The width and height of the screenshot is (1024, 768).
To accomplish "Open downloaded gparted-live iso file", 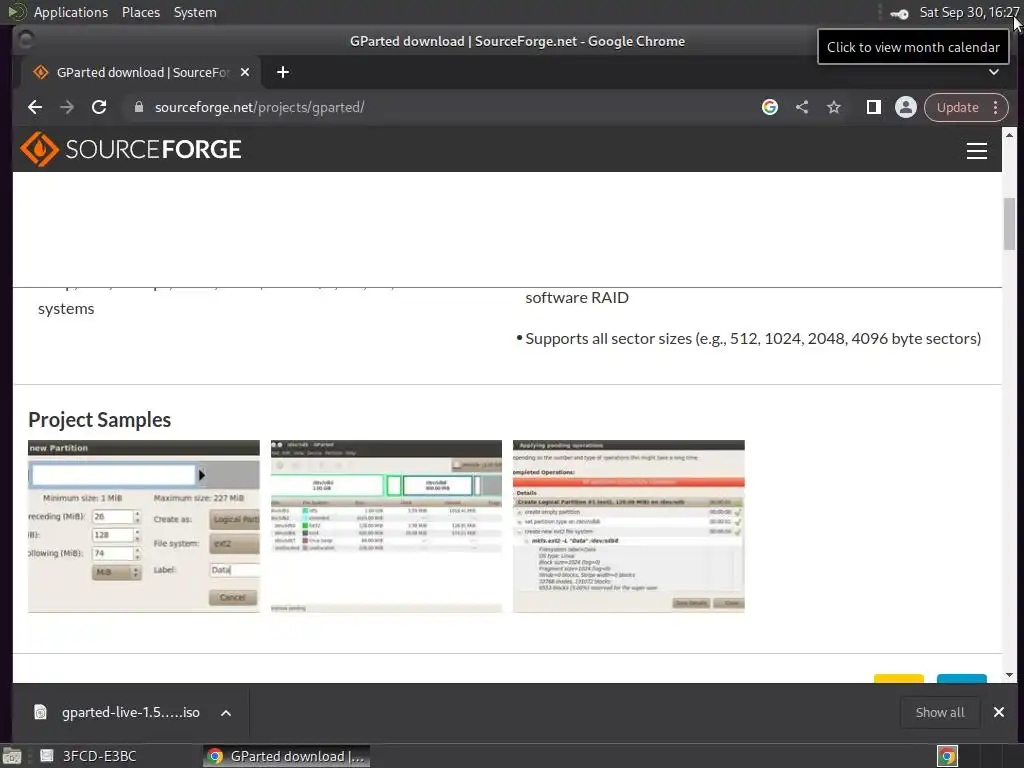I will point(131,712).
